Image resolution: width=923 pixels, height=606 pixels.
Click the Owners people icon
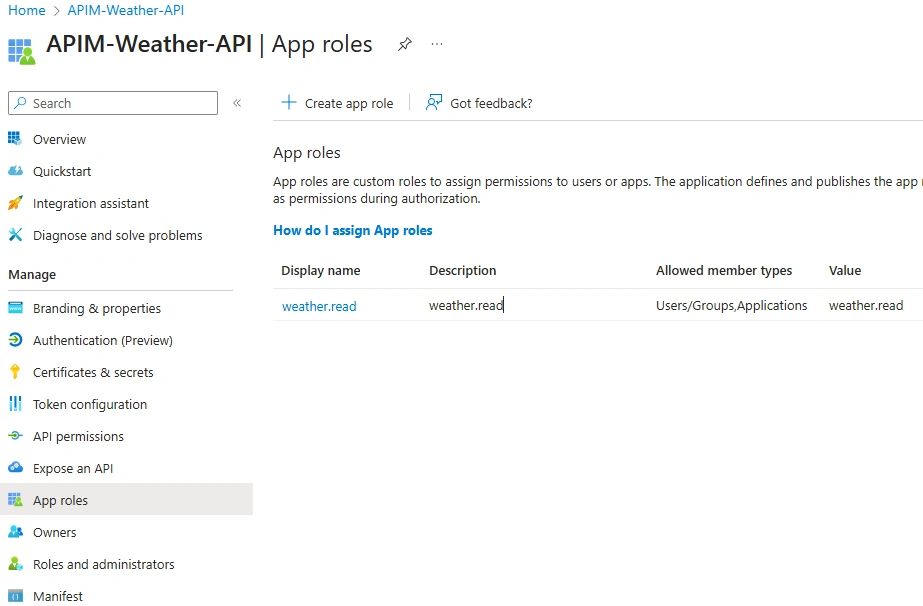click(x=15, y=532)
